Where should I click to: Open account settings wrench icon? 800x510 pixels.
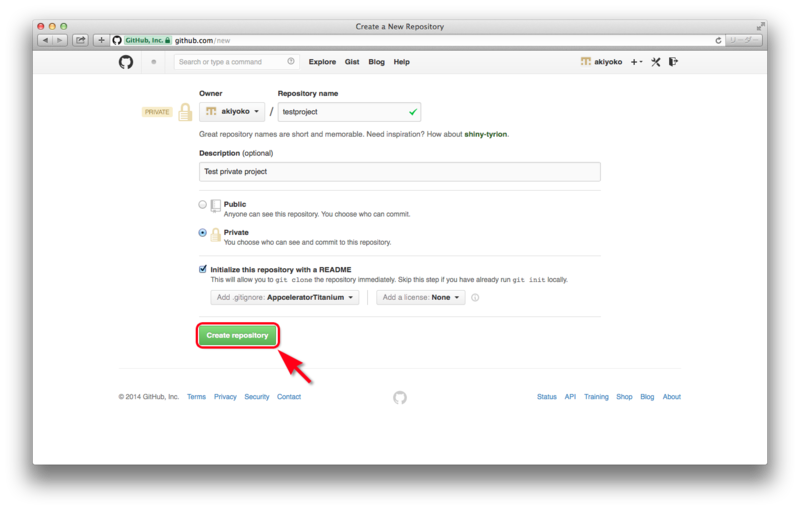click(x=656, y=62)
